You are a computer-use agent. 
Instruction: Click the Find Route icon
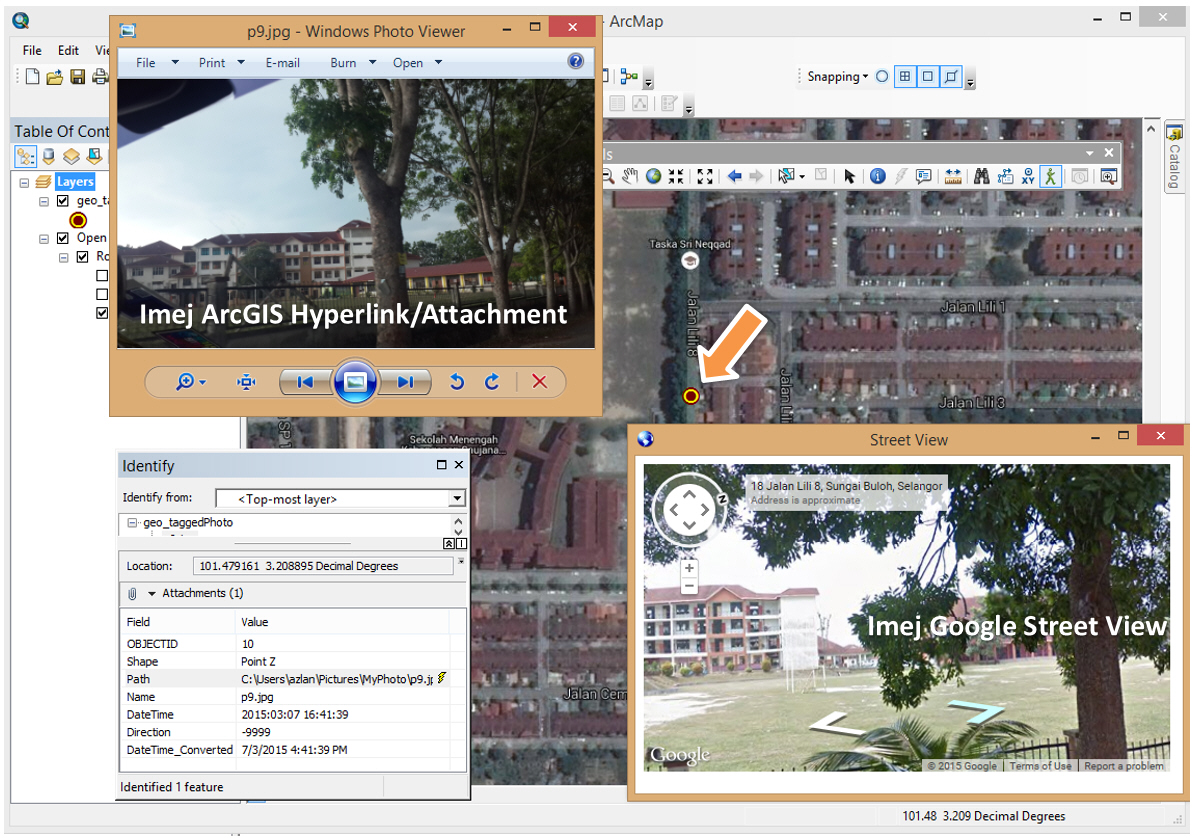coord(1005,176)
